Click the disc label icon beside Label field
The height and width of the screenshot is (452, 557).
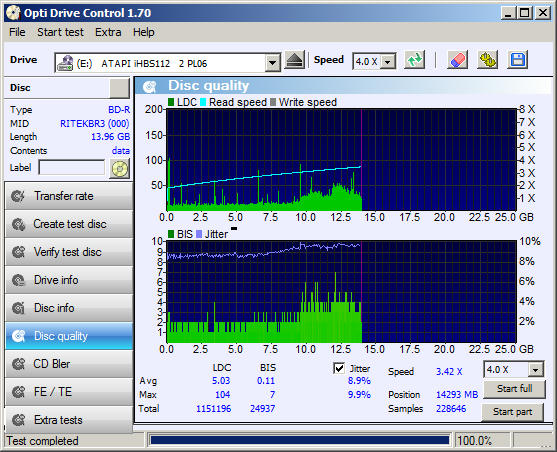[x=120, y=168]
